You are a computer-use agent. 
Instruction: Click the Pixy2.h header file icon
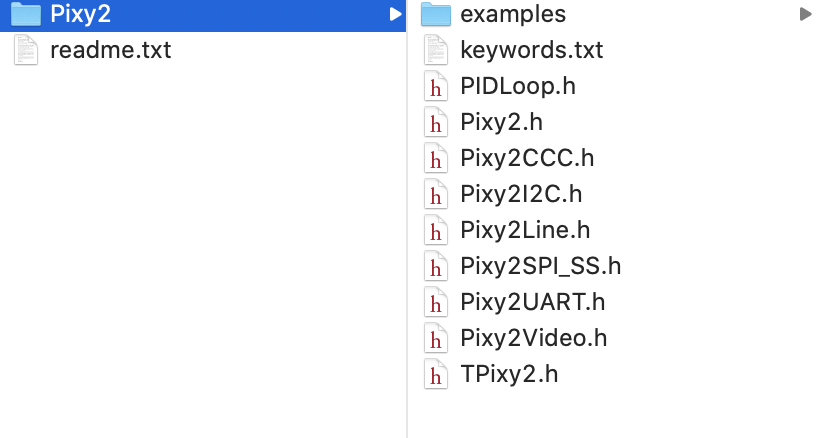click(435, 122)
